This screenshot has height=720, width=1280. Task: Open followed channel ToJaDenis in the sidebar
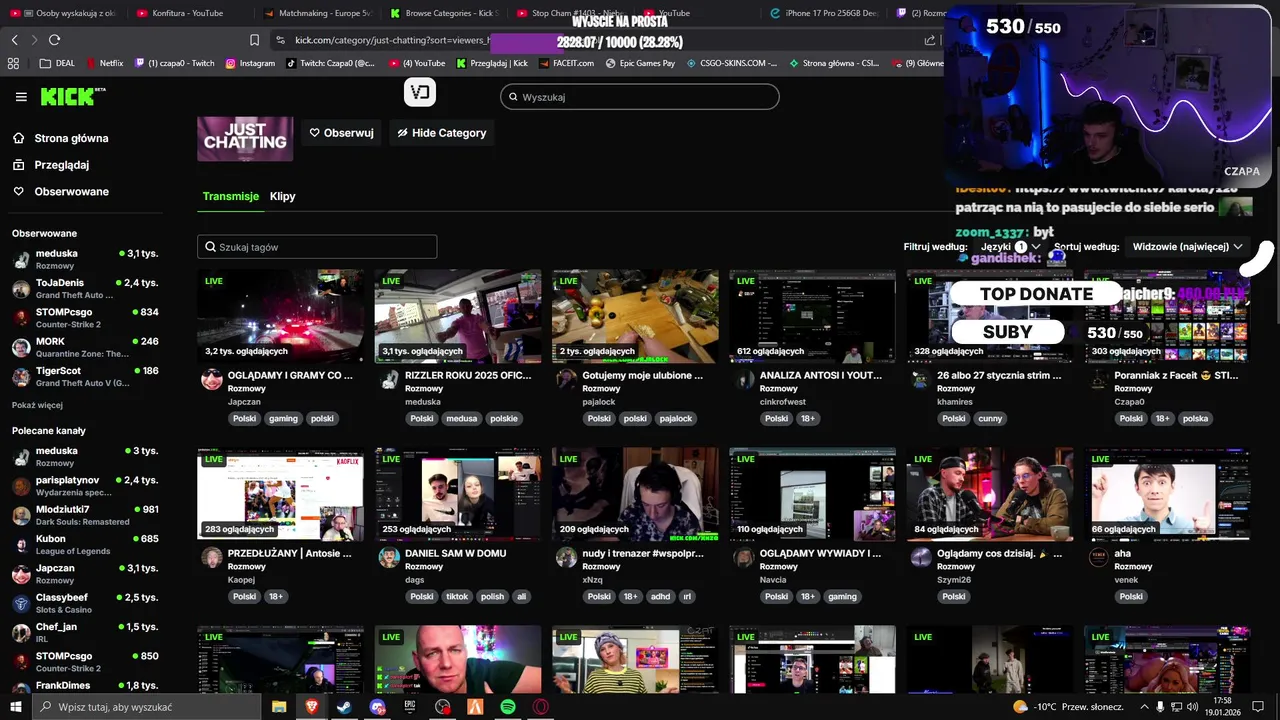[x=85, y=289]
